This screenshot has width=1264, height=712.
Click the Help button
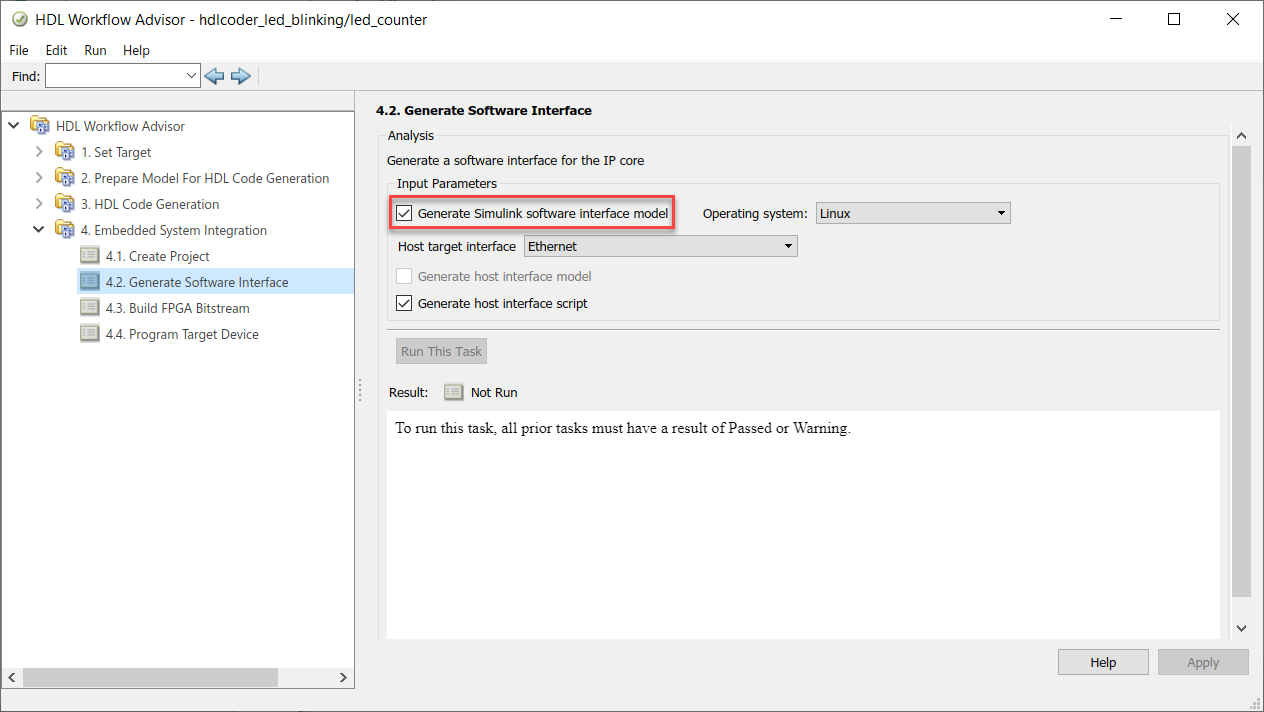(1102, 662)
